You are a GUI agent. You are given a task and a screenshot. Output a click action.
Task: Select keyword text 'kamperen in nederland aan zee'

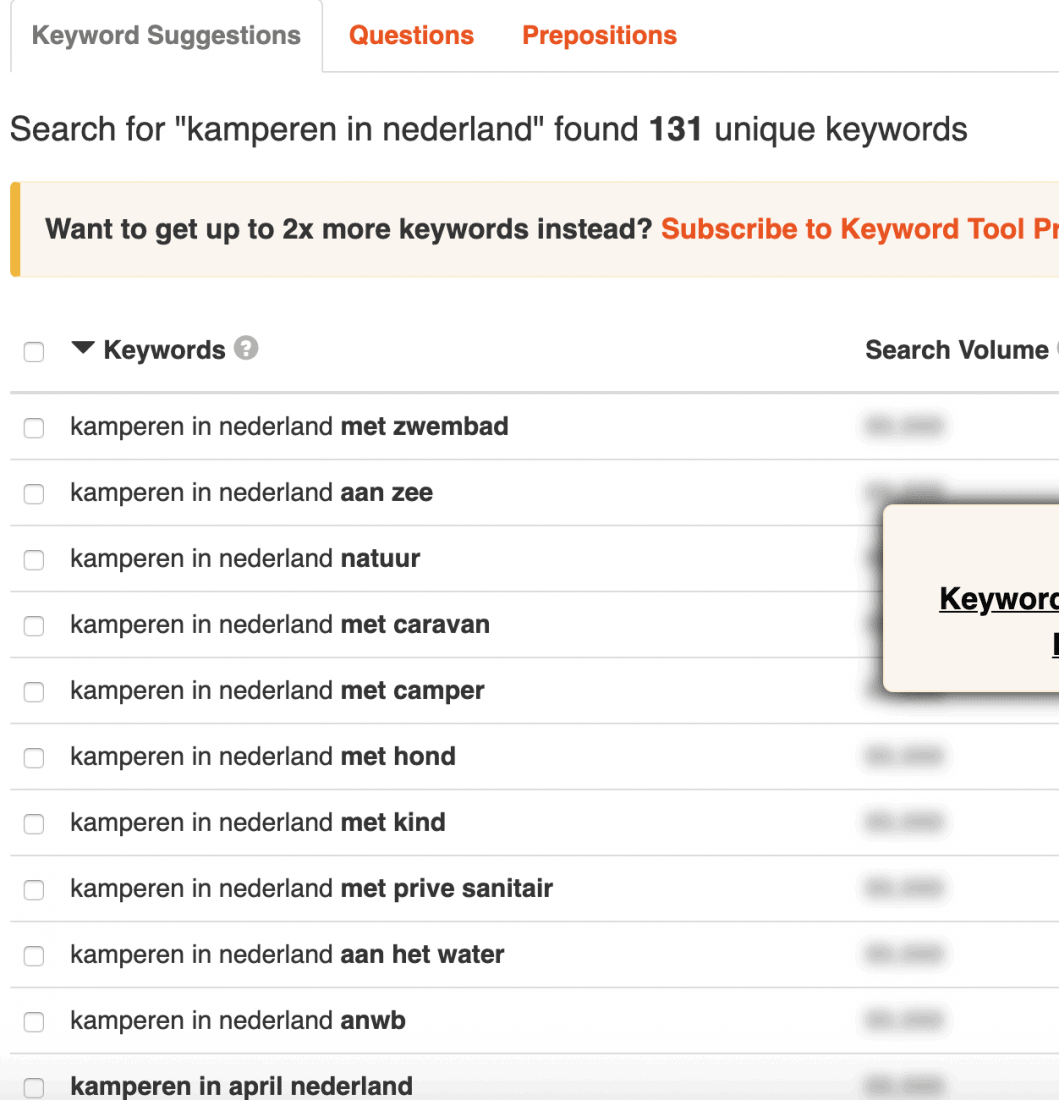[x=251, y=492]
